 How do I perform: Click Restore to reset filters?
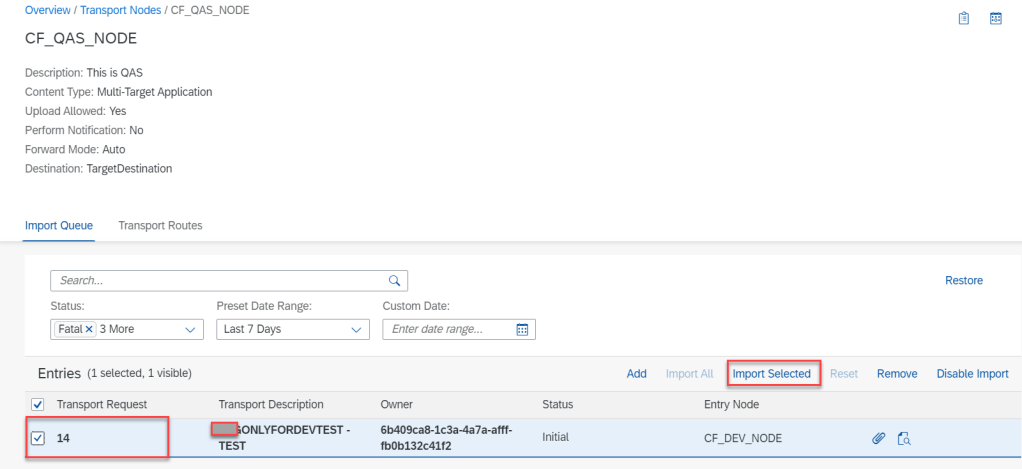point(963,281)
